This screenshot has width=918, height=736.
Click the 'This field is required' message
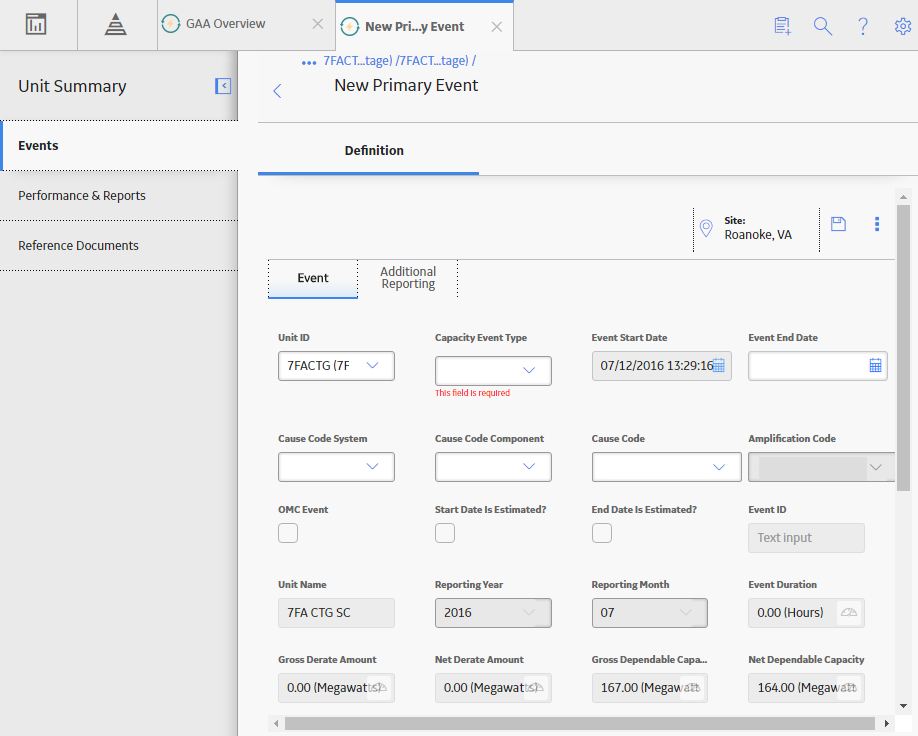point(472,393)
